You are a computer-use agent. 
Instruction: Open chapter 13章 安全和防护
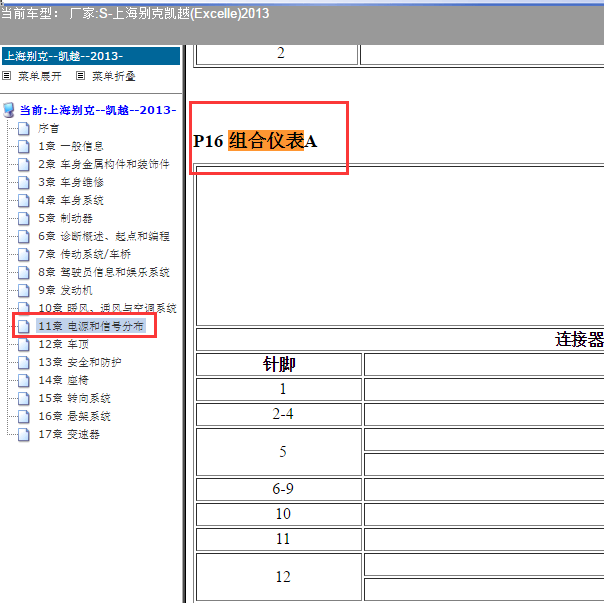pyautogui.click(x=80, y=362)
